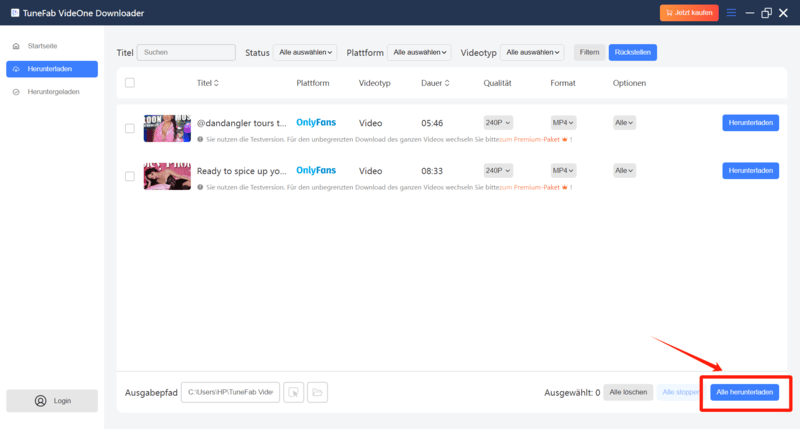The image size is (800, 429).
Task: Expand the Videotyp filter dropdown
Action: (532, 52)
